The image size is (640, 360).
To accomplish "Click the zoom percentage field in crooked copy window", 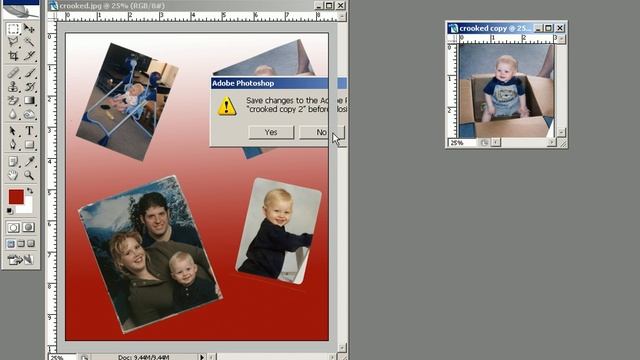I will 462,143.
